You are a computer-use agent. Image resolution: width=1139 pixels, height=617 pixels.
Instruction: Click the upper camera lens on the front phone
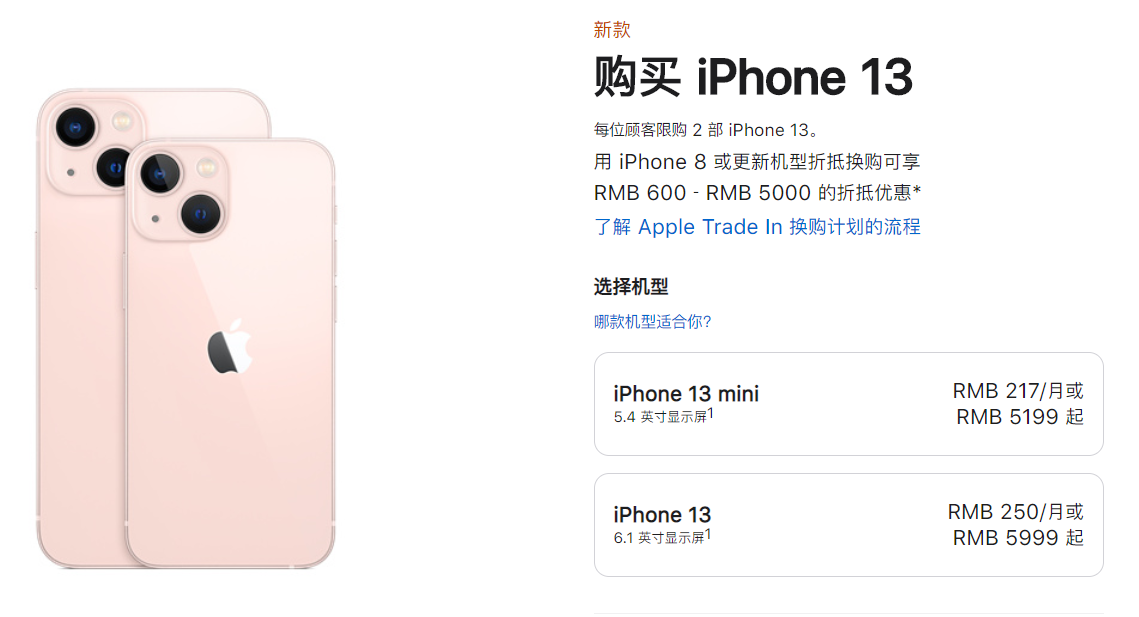coord(160,174)
